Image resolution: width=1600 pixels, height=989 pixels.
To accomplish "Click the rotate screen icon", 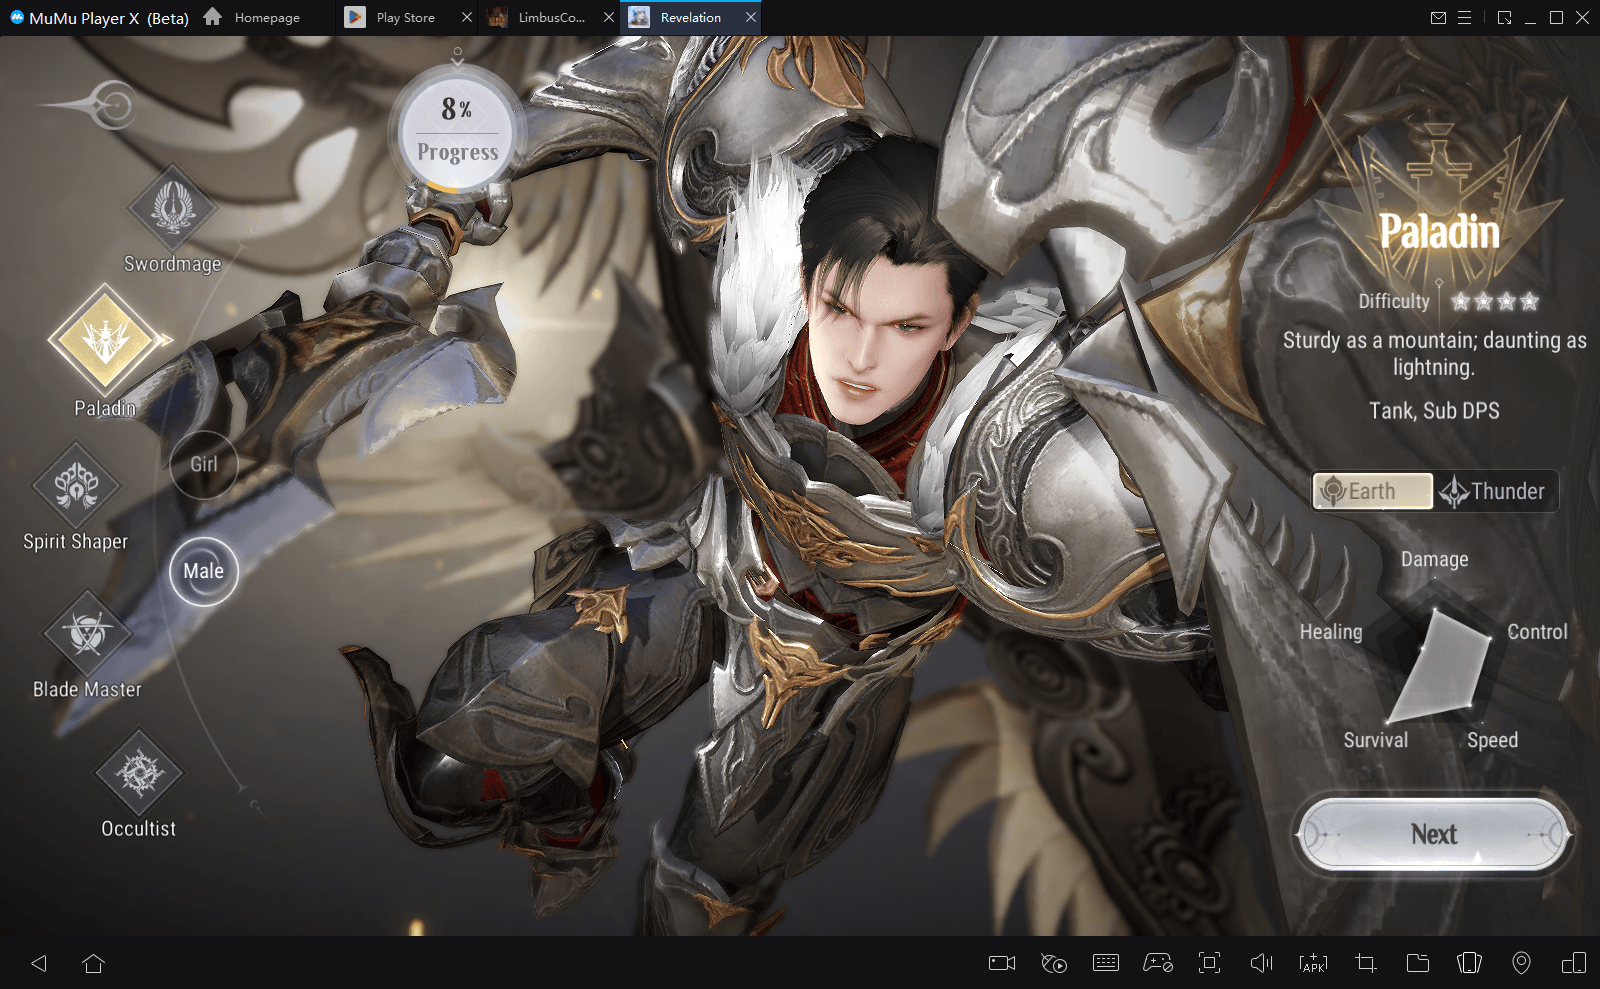I will [1470, 963].
